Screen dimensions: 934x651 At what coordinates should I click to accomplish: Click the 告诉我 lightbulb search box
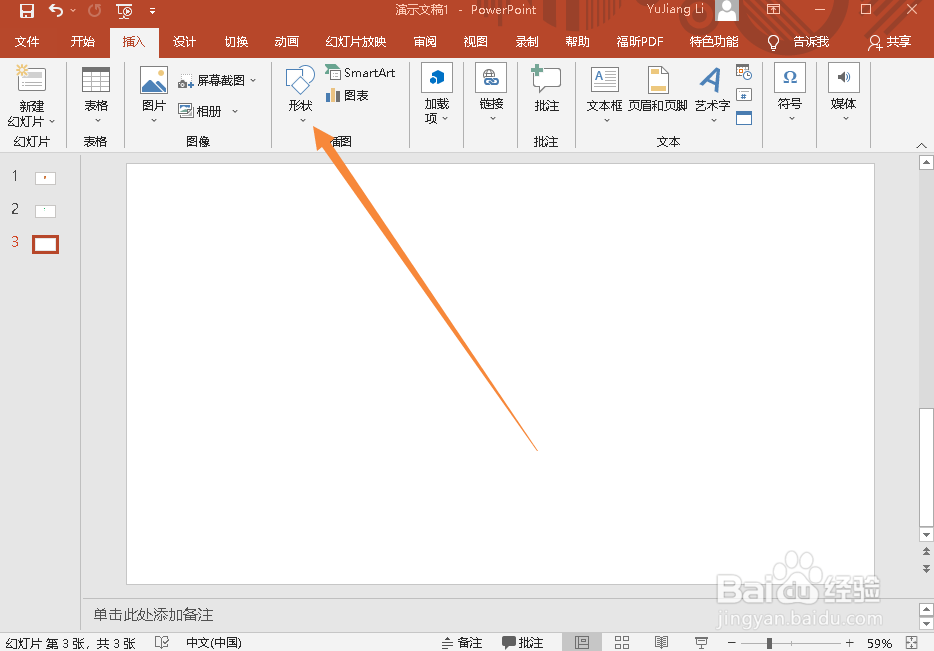pyautogui.click(x=798, y=42)
